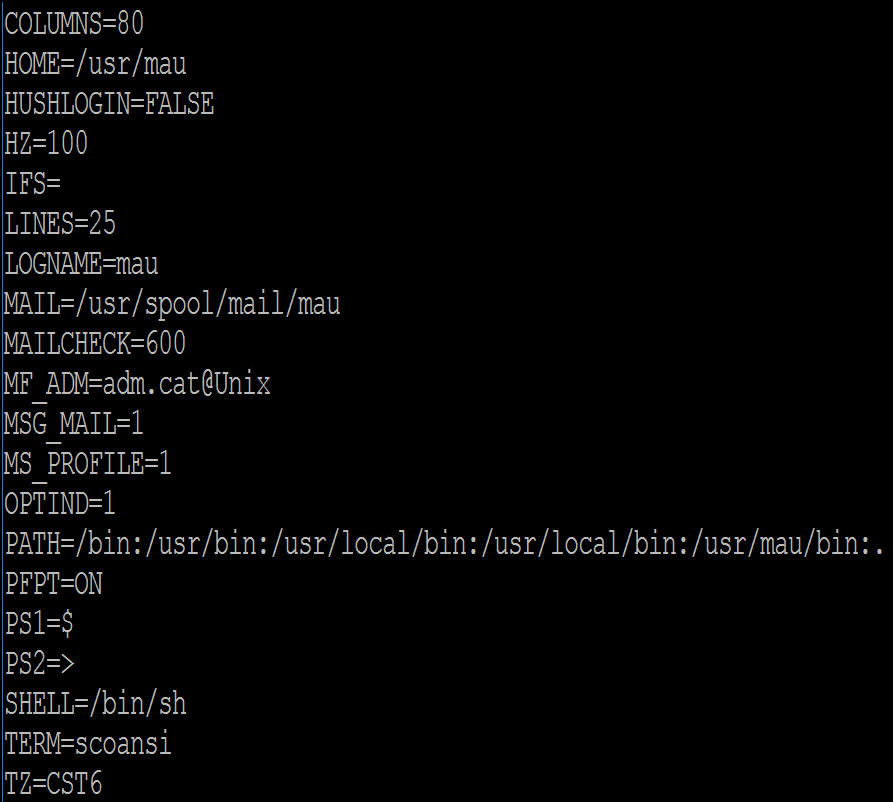Click the OPTIND=1 line
This screenshot has width=893, height=802.
coord(60,504)
